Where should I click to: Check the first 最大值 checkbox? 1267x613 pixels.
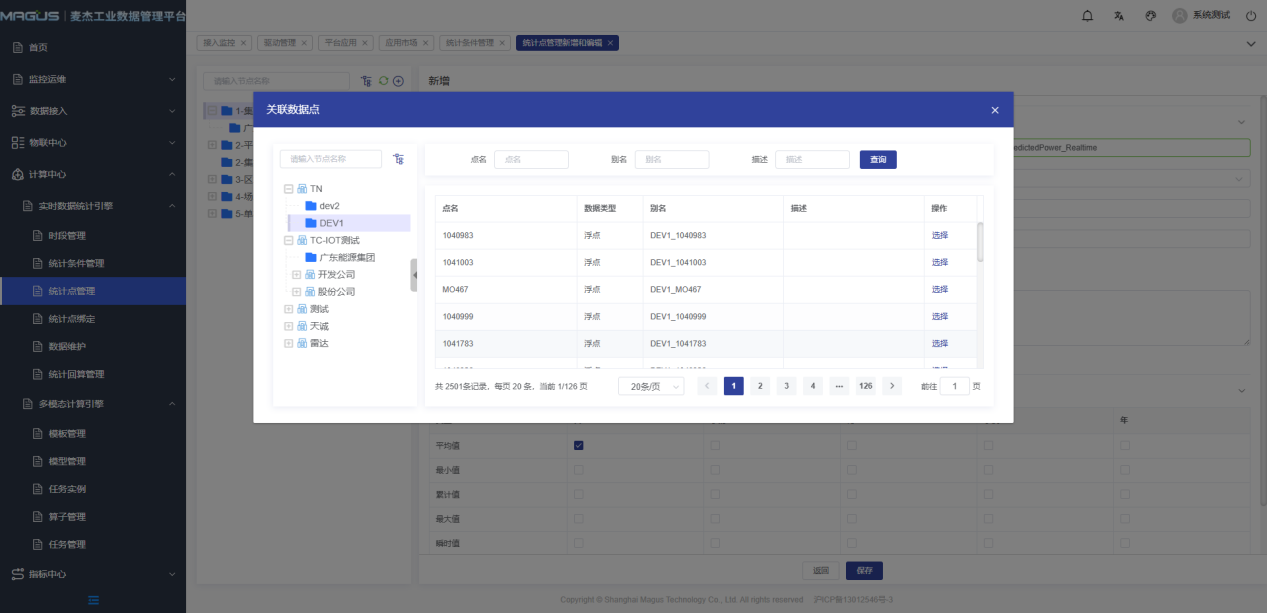578,518
